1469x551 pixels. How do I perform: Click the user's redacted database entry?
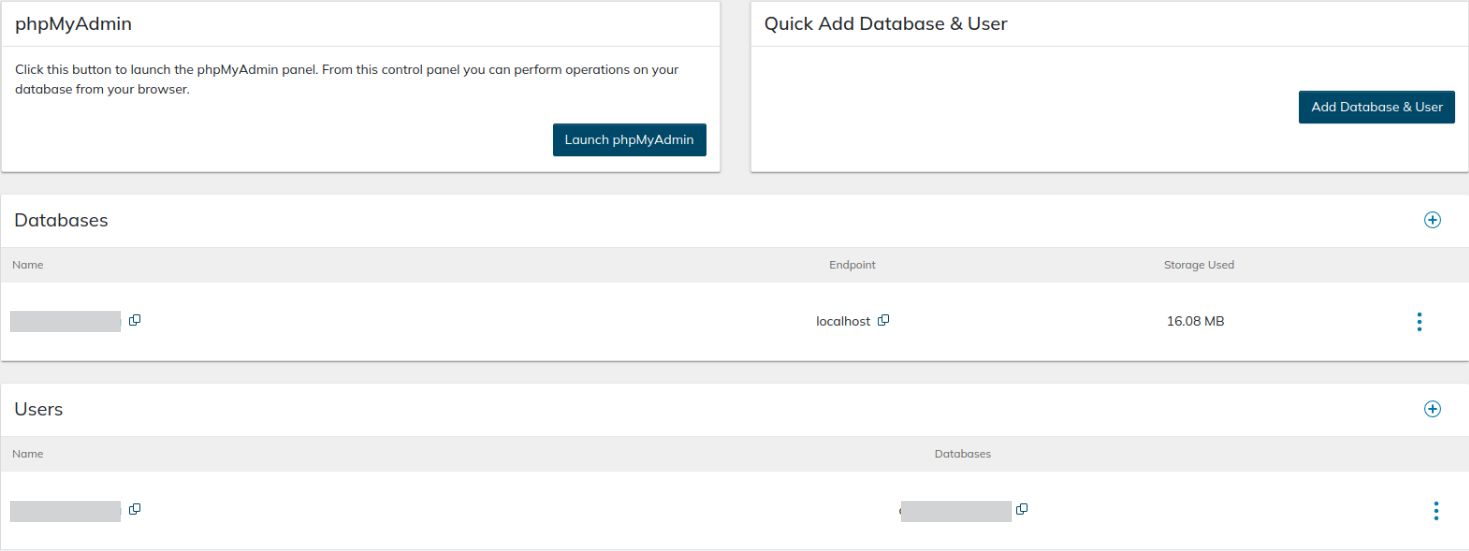tap(955, 511)
